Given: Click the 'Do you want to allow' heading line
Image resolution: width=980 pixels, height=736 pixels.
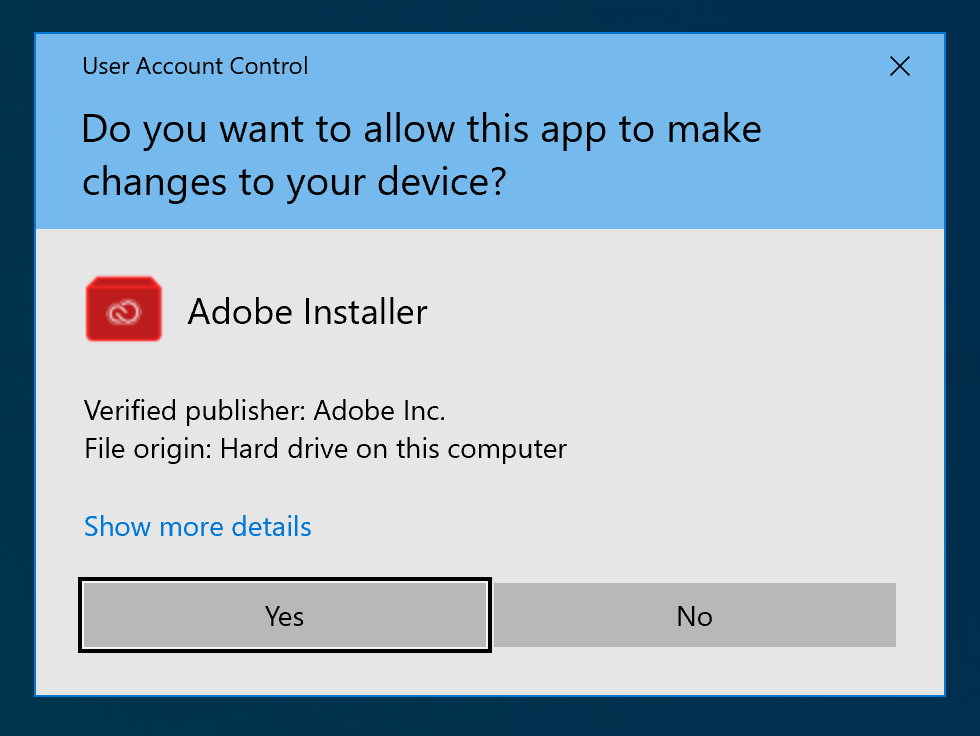Looking at the screenshot, I should [421, 130].
